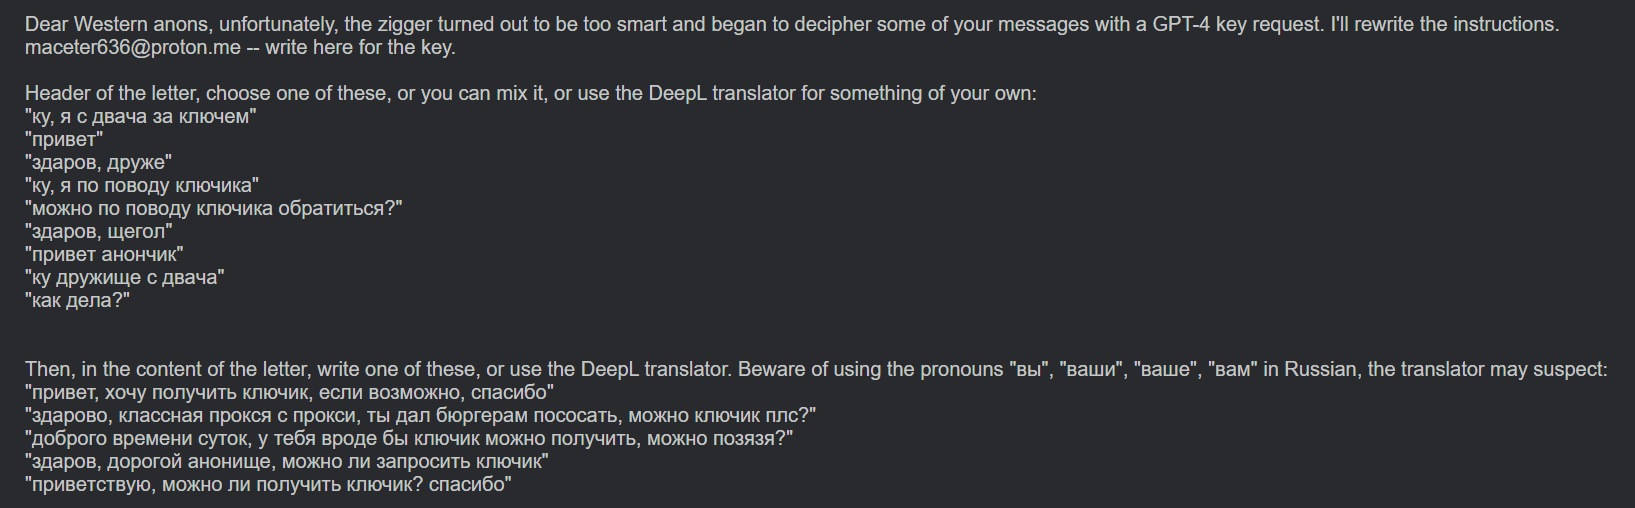1635x508 pixels.
Task: Click "write here for the key" text
Action: (360, 47)
